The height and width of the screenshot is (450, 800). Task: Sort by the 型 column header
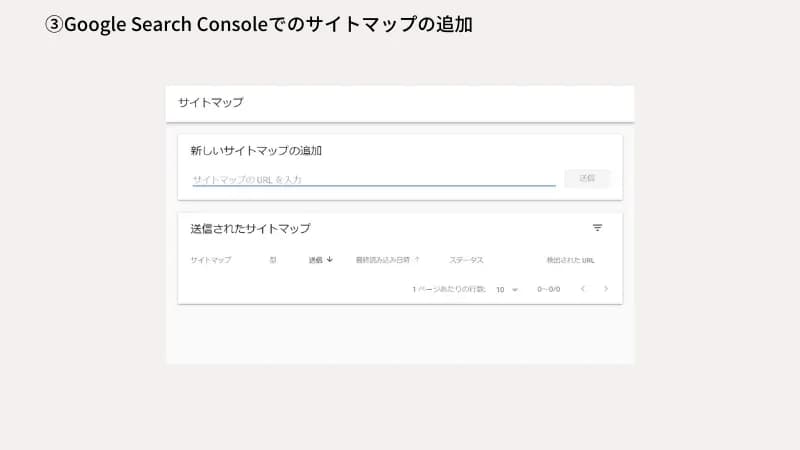(273, 260)
